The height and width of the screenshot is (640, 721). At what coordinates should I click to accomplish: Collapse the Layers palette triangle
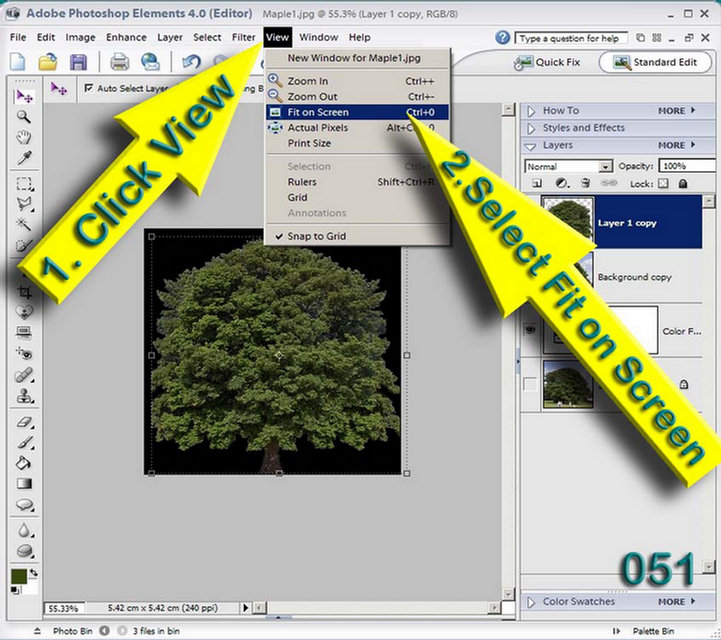[x=531, y=146]
